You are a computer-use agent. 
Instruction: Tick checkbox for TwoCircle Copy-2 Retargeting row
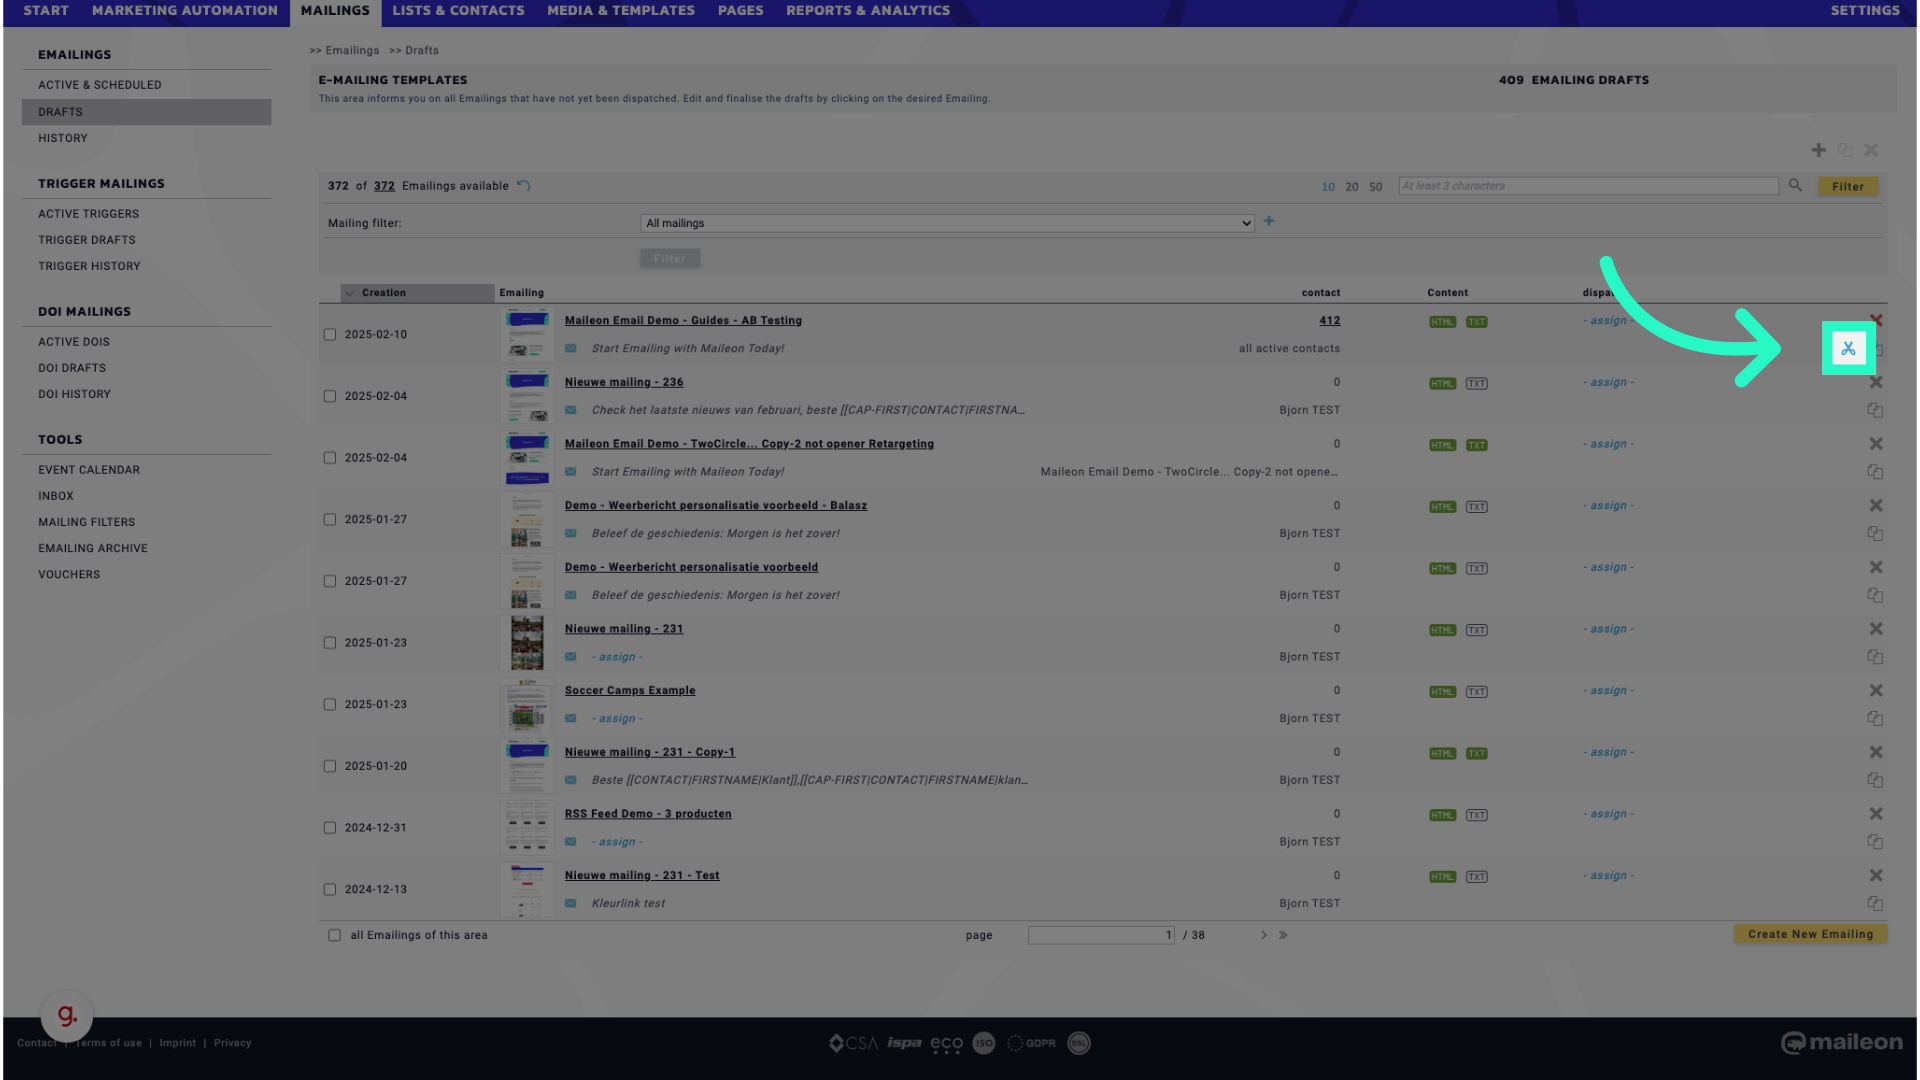(330, 458)
